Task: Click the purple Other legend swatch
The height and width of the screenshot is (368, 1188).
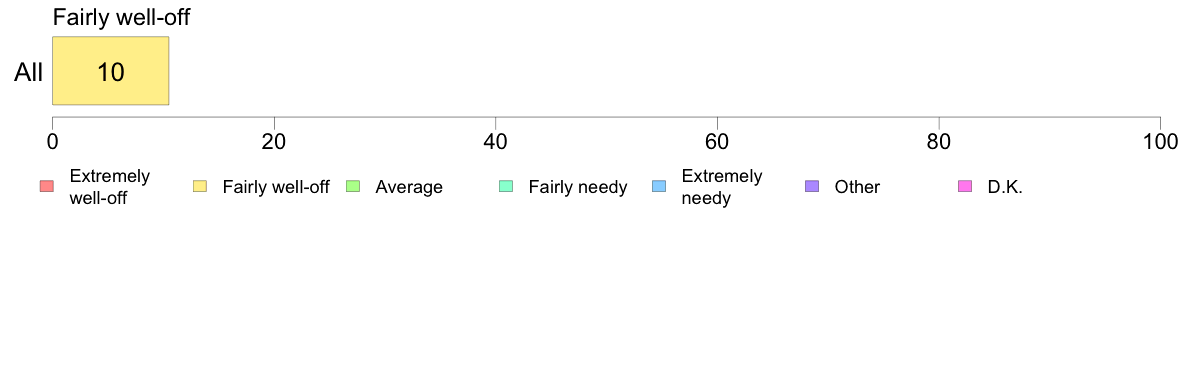Action: [x=812, y=186]
